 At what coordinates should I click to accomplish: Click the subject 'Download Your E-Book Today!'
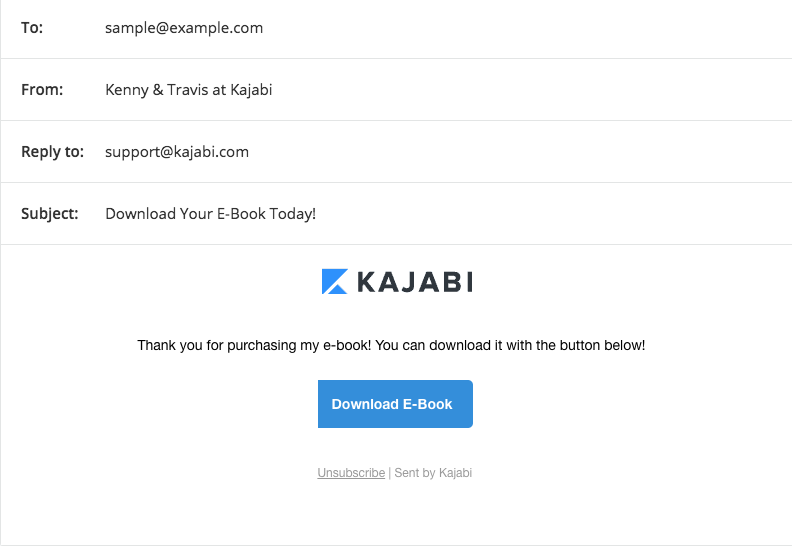click(210, 214)
